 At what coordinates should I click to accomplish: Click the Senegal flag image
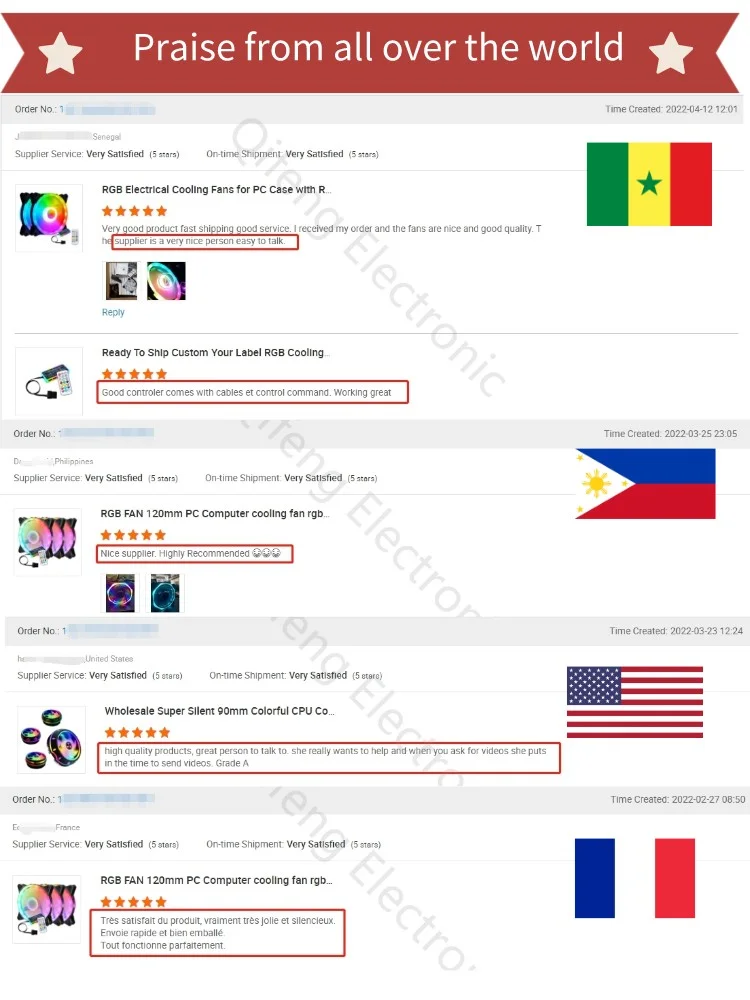[x=649, y=184]
